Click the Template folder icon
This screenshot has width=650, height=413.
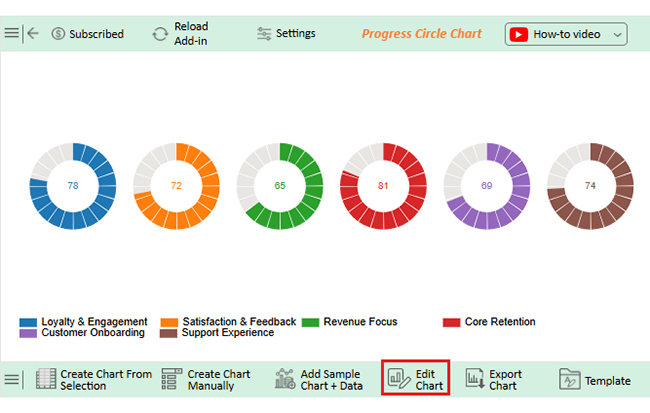pyautogui.click(x=569, y=380)
